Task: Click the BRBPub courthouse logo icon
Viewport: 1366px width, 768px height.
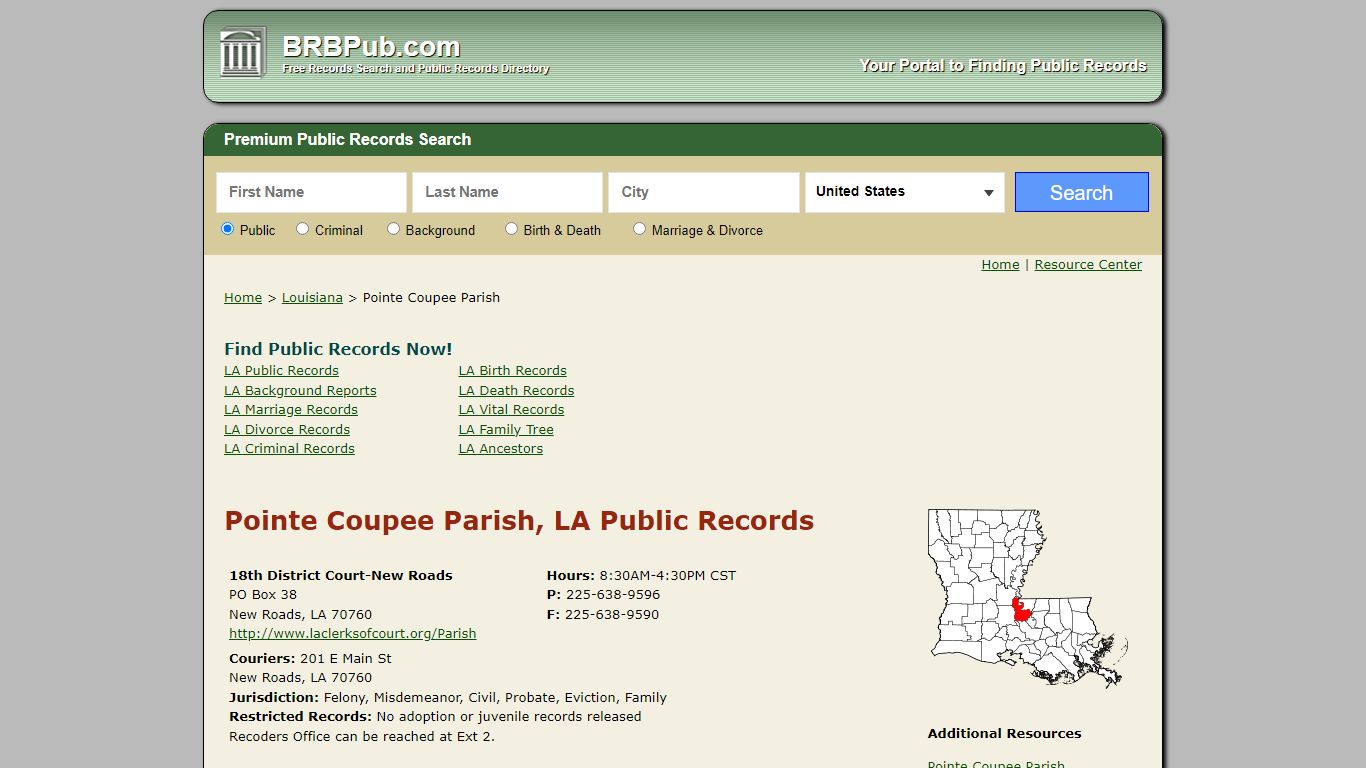Action: (242, 52)
